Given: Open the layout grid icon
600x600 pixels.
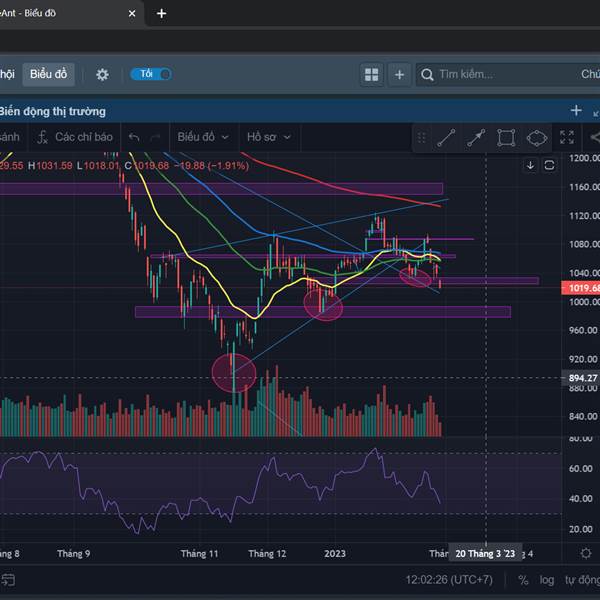Looking at the screenshot, I should [372, 74].
